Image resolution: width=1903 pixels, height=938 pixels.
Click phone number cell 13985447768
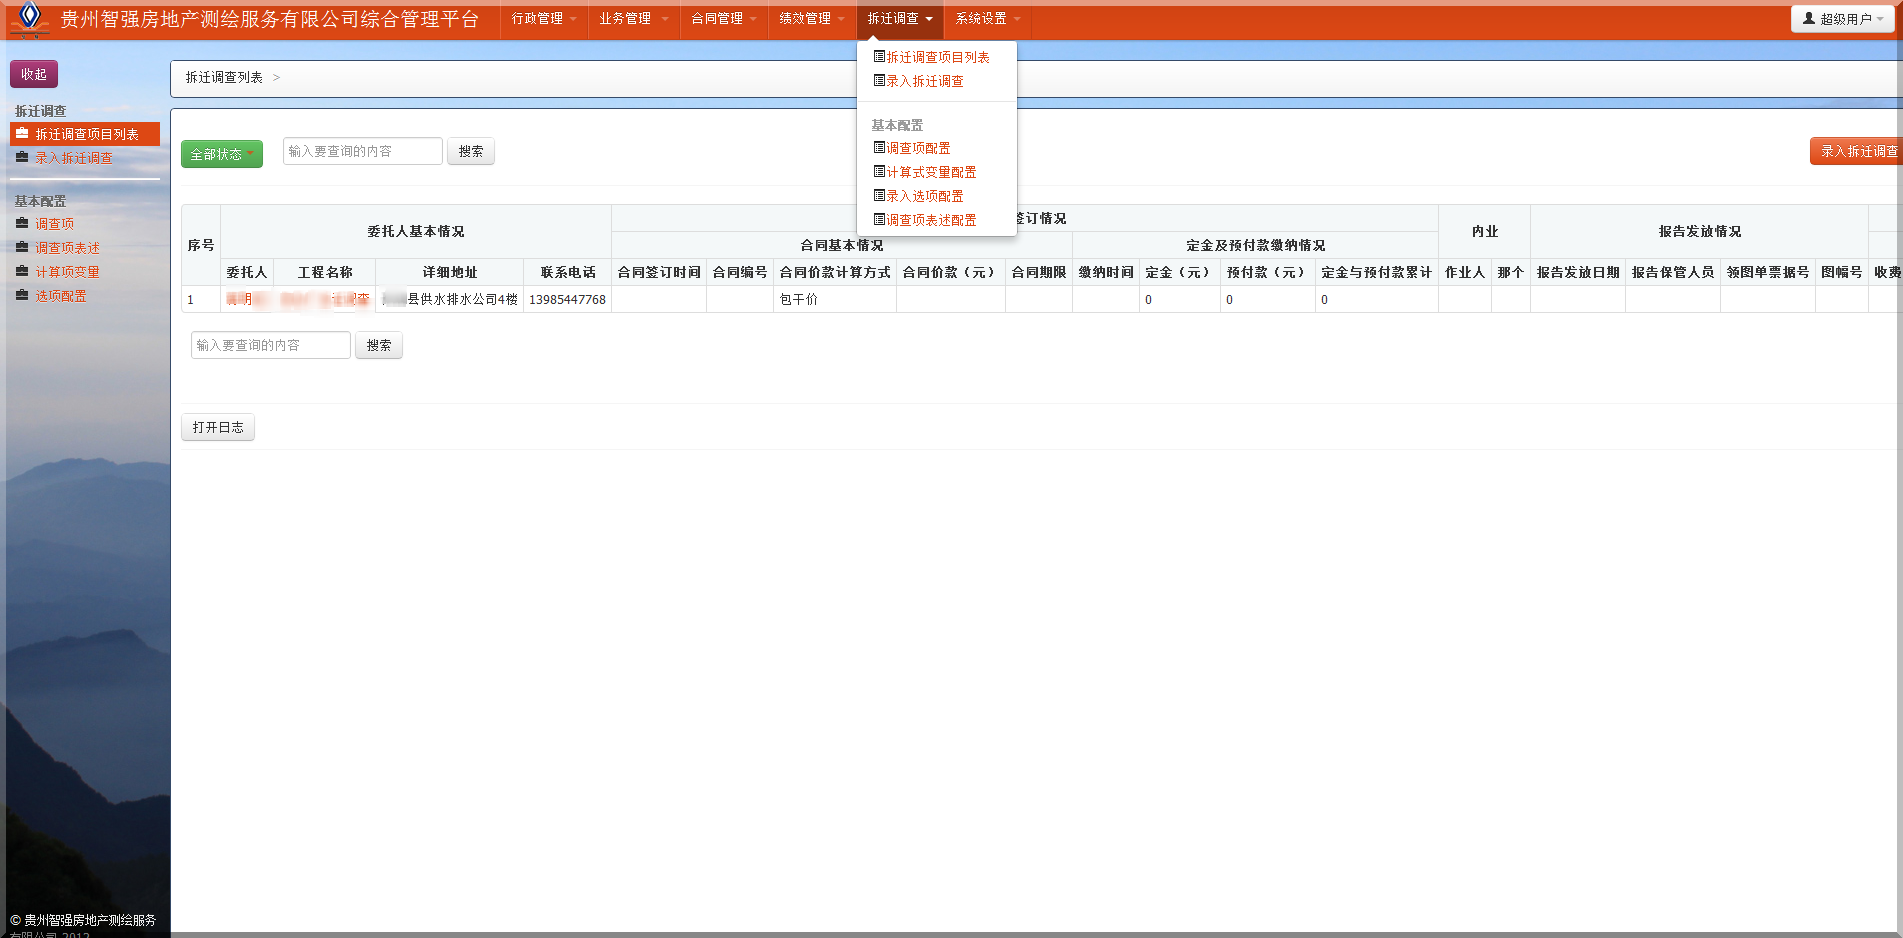click(x=567, y=299)
